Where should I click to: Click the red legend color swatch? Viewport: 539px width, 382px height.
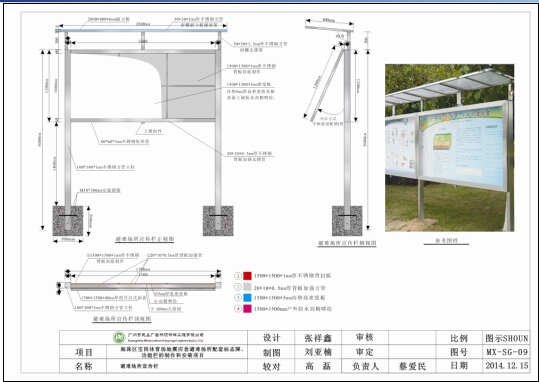[247, 276]
